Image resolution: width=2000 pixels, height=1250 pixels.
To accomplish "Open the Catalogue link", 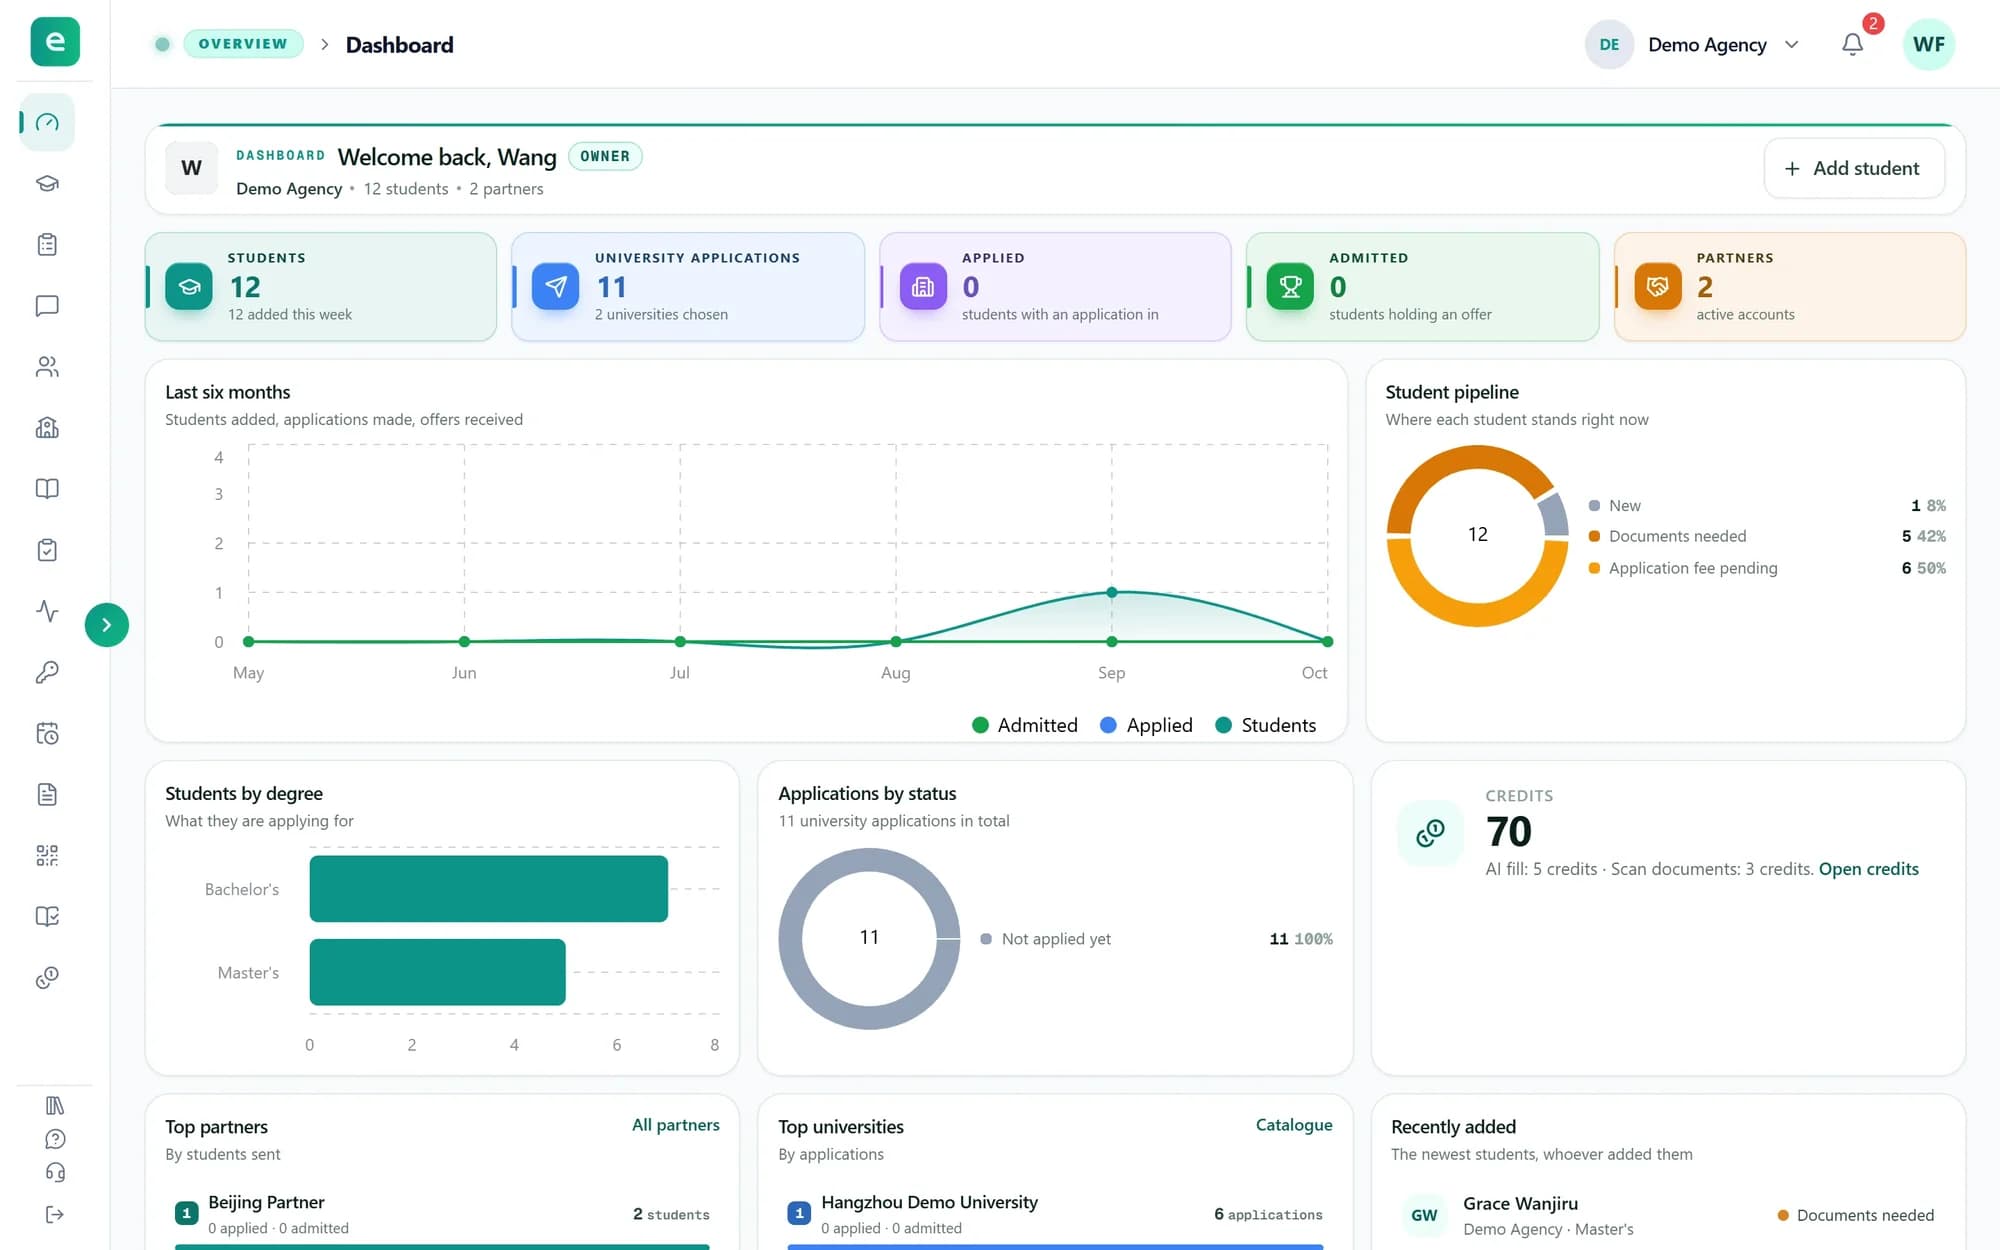I will 1294,1125.
